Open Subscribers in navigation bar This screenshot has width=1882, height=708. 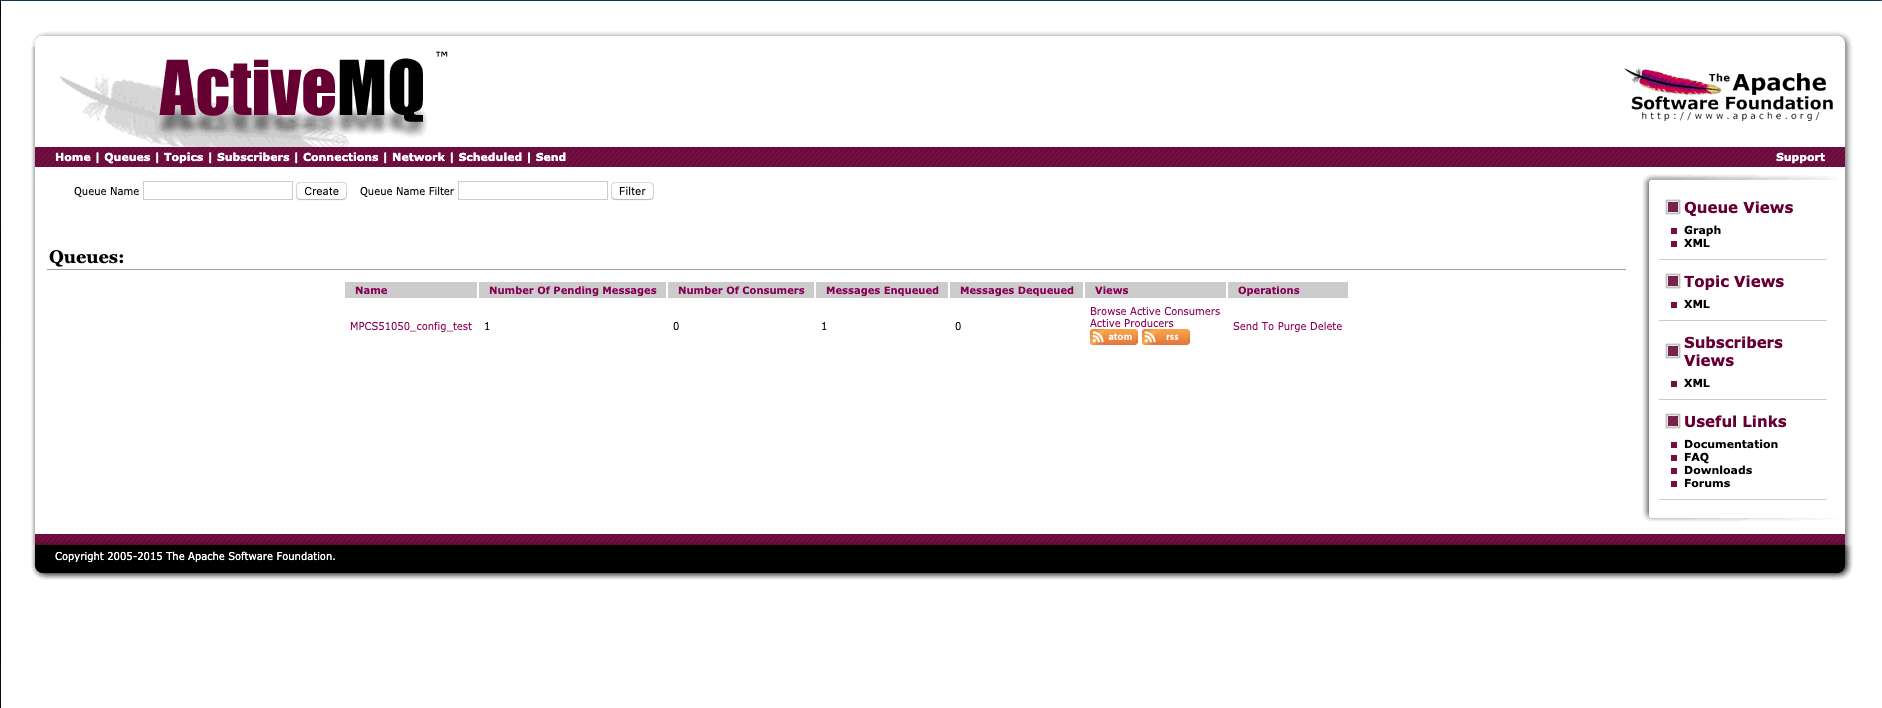tap(253, 158)
